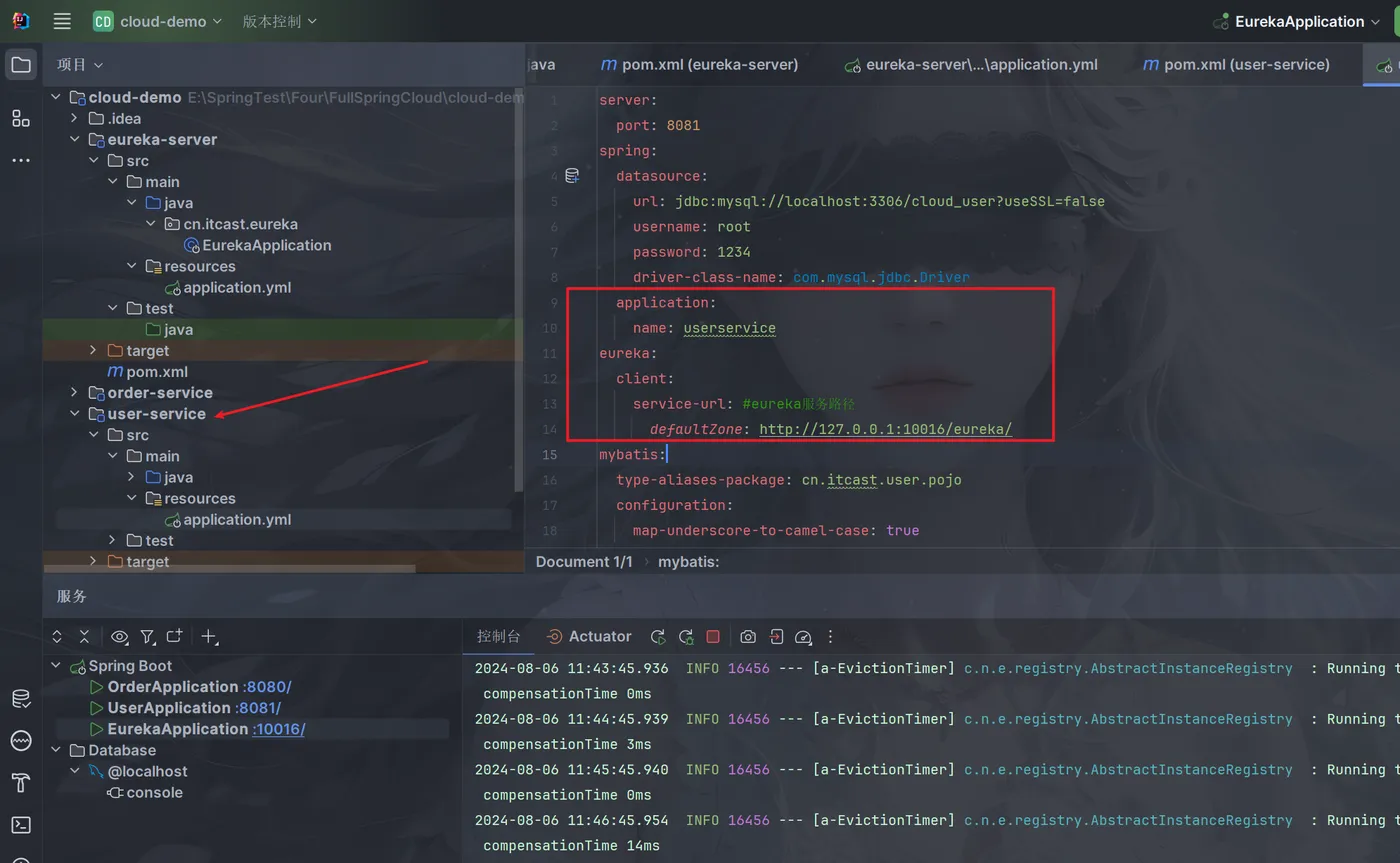1400x863 pixels.
Task: Add a new service with plus icon
Action: (209, 636)
